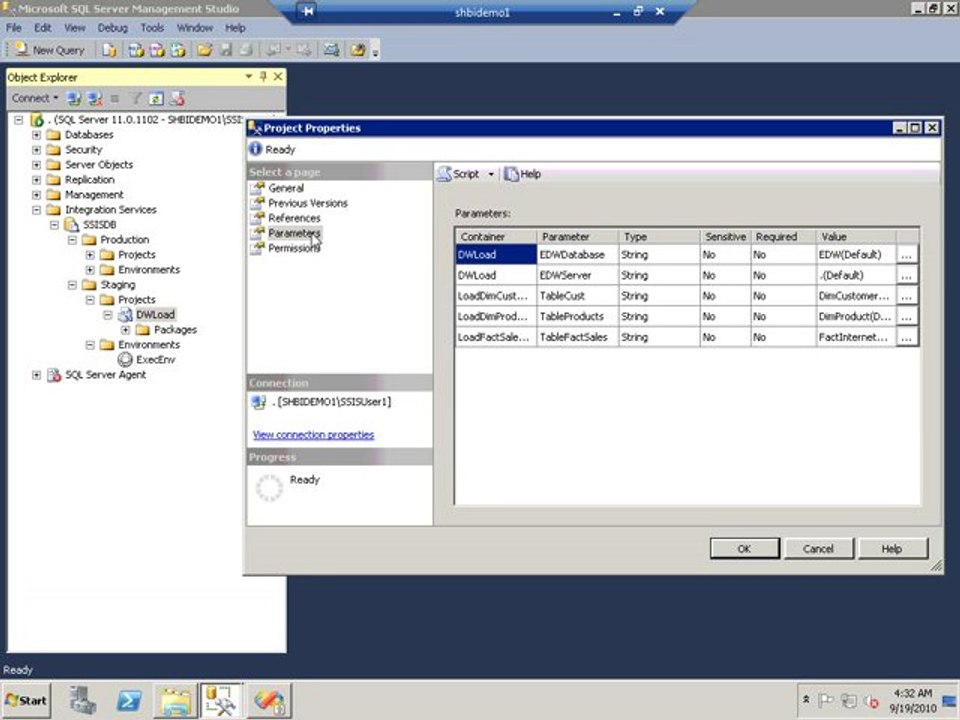The width and height of the screenshot is (960, 720).
Task: Click View connection properties link
Action: click(x=313, y=435)
